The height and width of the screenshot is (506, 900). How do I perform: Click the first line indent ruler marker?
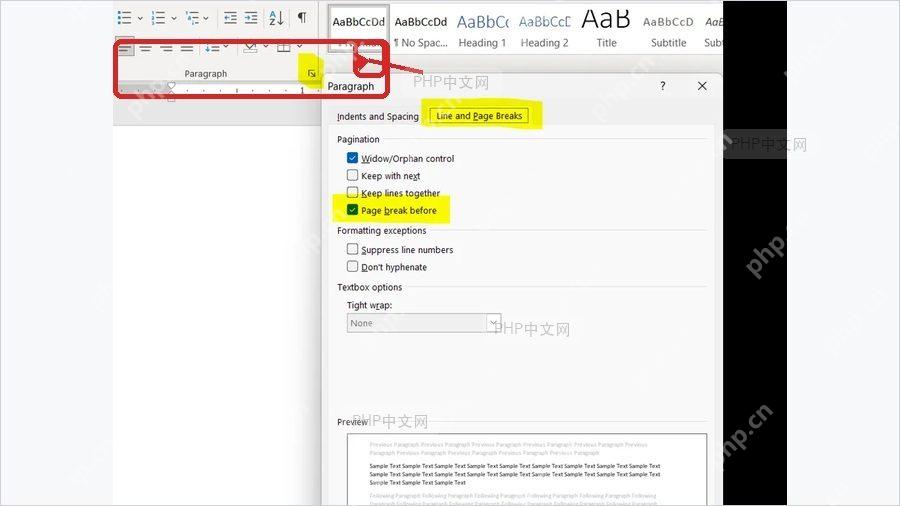tap(171, 86)
